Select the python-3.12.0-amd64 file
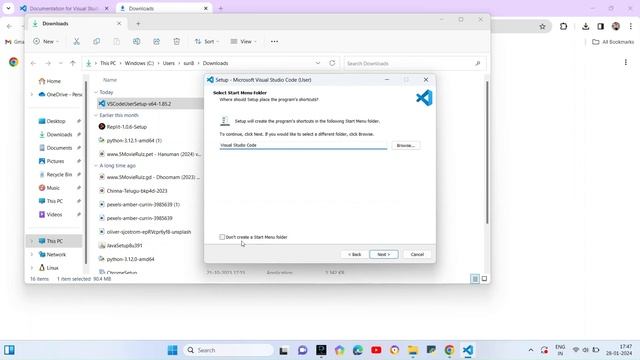Screen dimensions: 640x360 pos(130,259)
